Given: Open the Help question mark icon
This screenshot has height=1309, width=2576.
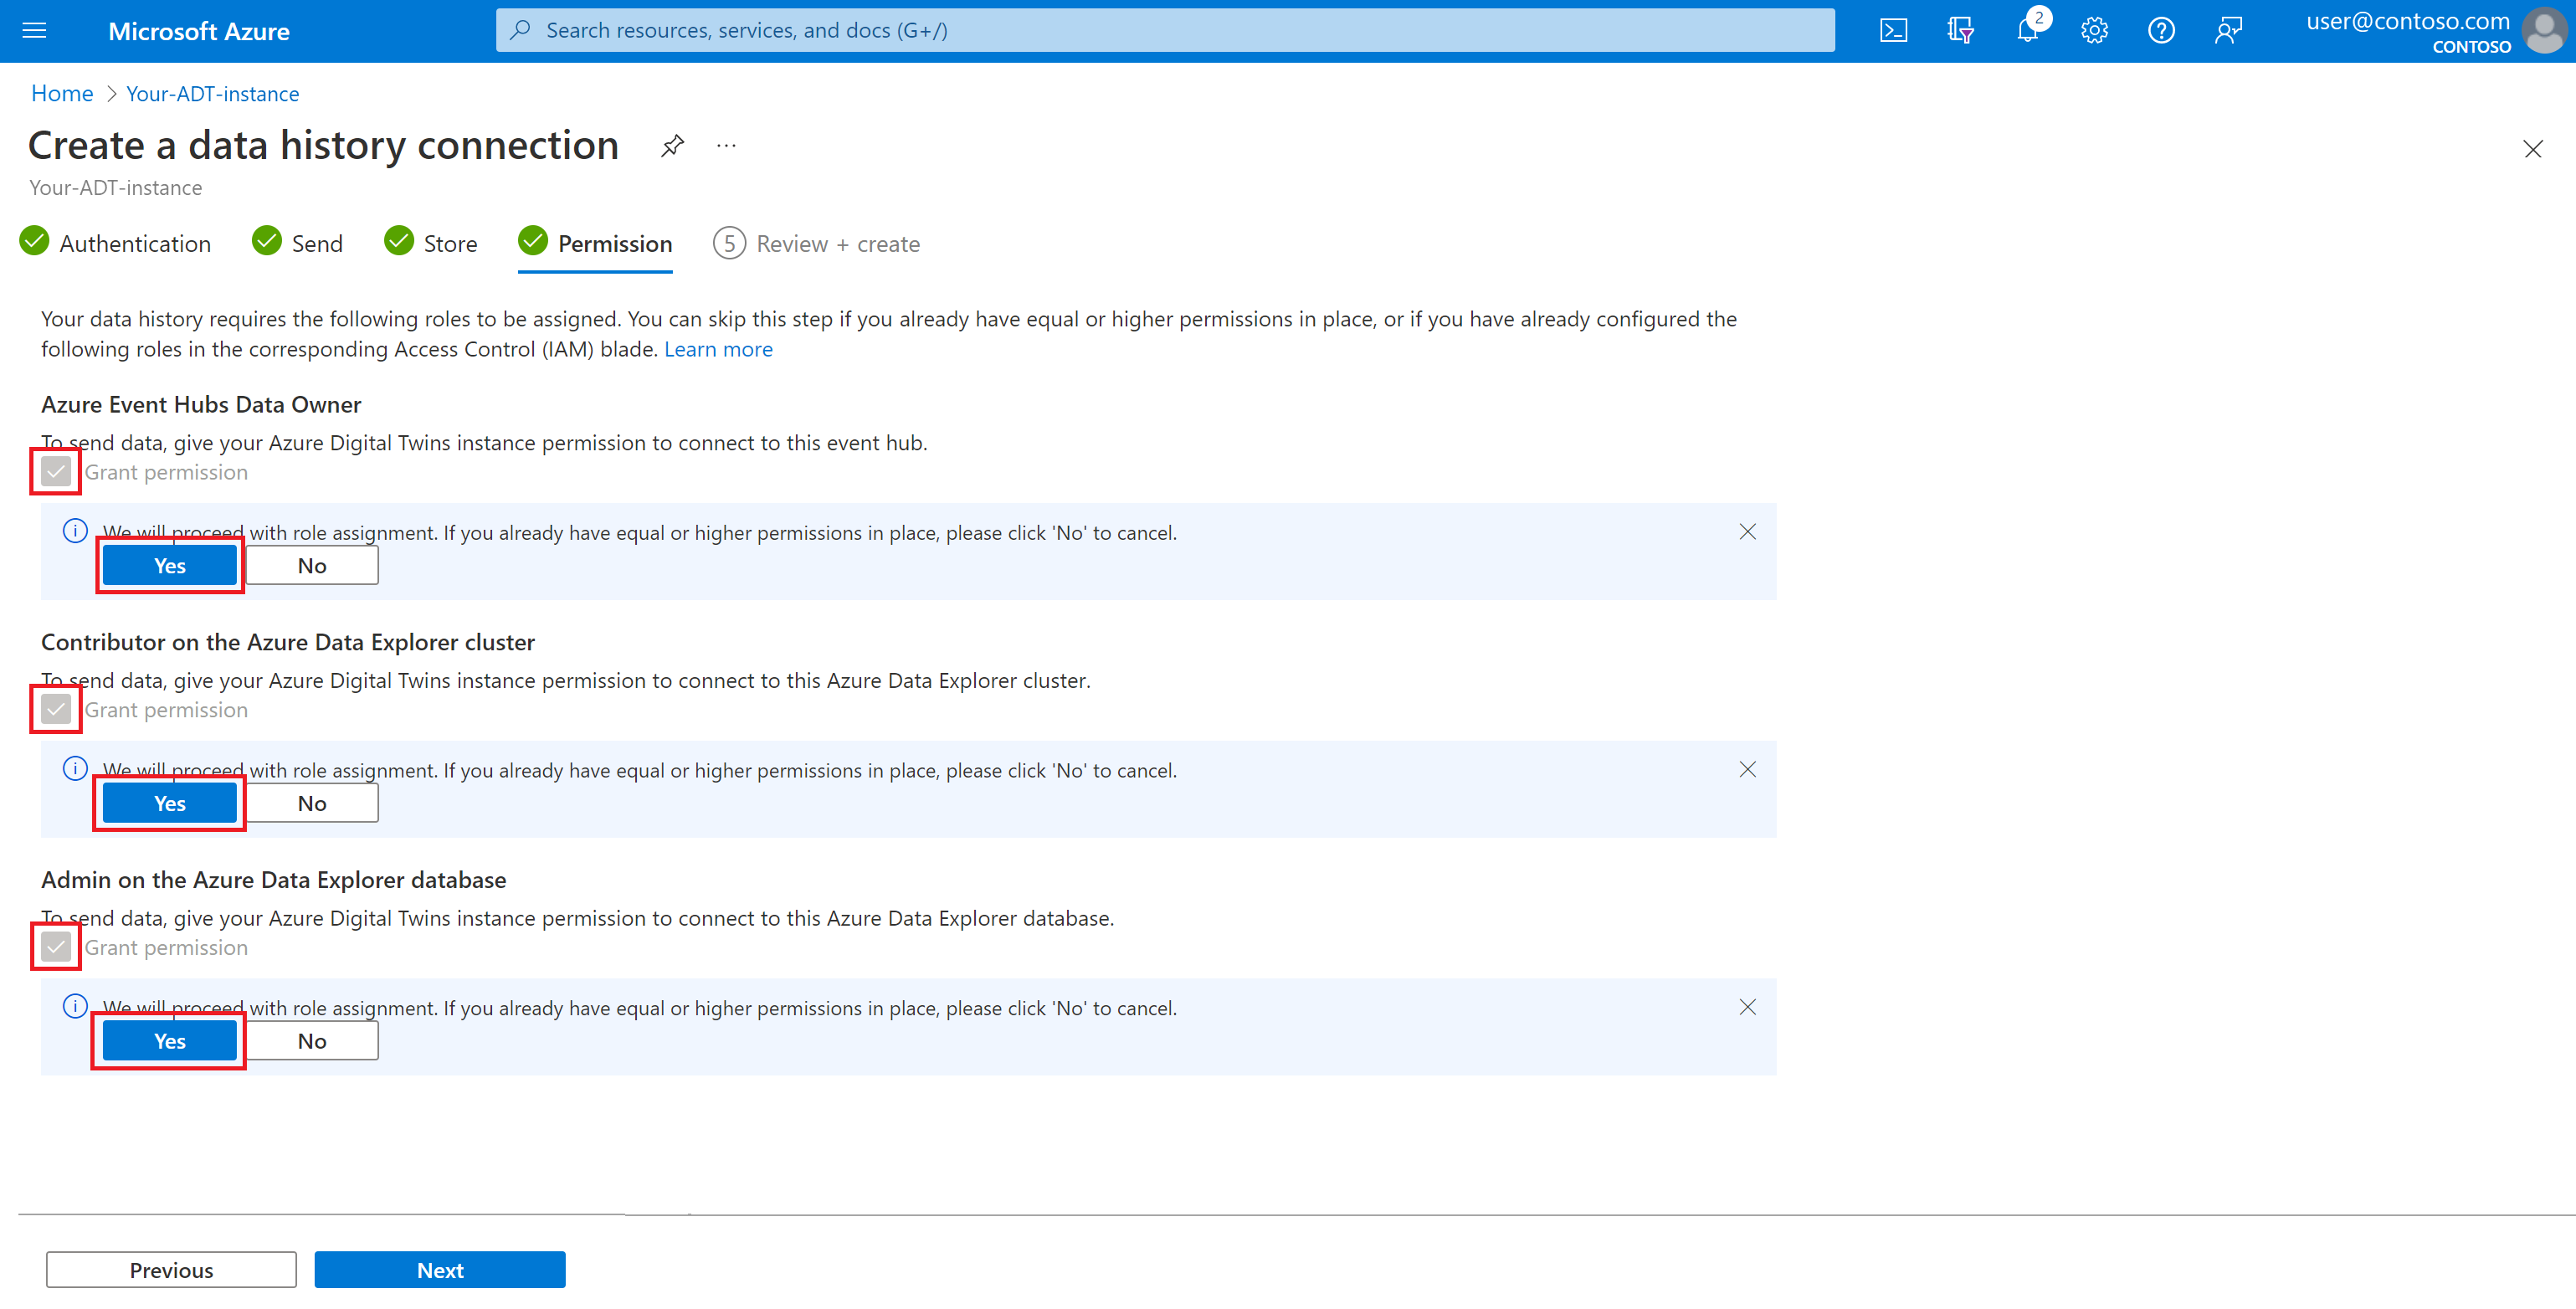Looking at the screenshot, I should pos(2161,31).
